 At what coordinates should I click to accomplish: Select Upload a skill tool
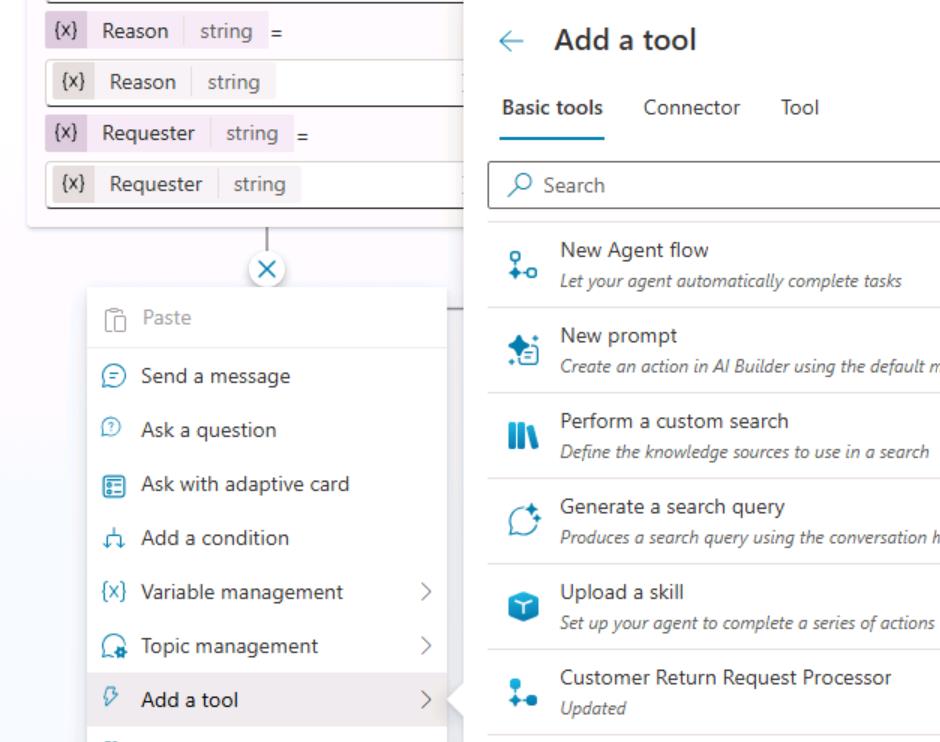713,607
